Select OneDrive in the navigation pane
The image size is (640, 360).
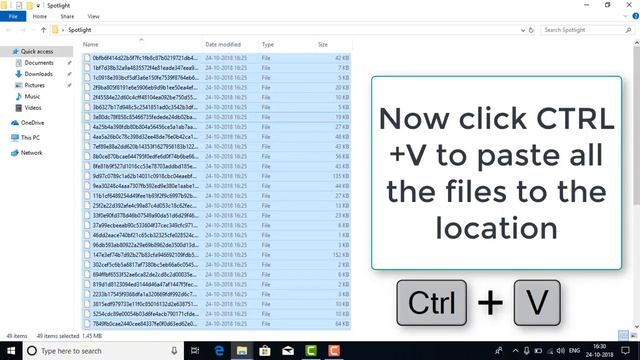[x=32, y=122]
